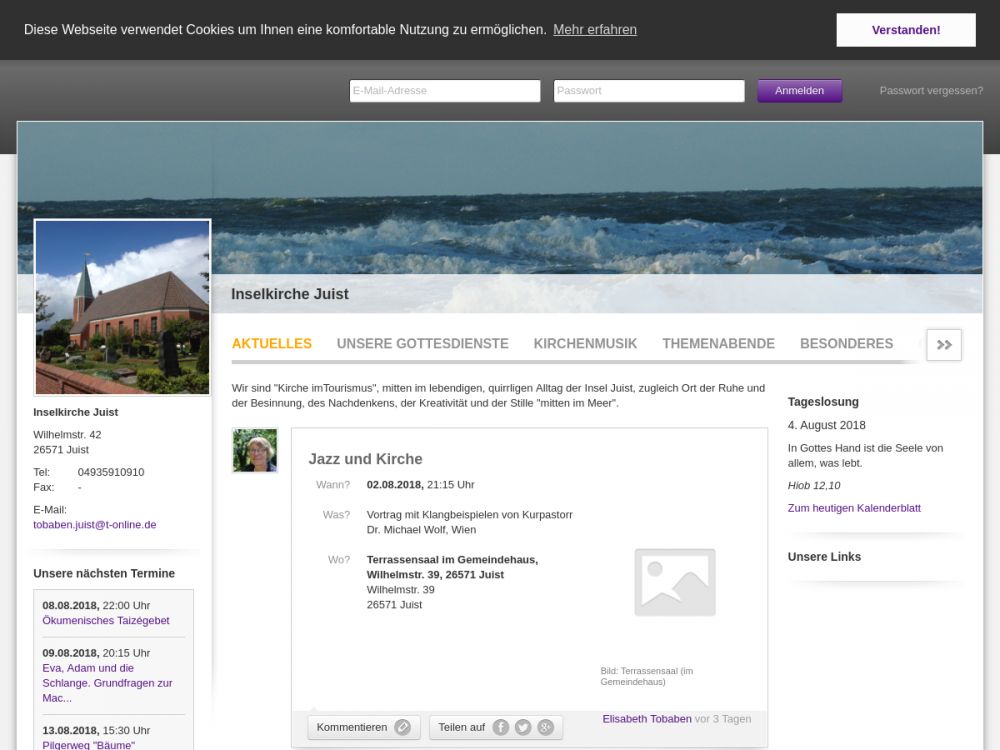This screenshot has width=1000, height=750.
Task: Focus the E-Mail-Adresse input field
Action: [444, 91]
